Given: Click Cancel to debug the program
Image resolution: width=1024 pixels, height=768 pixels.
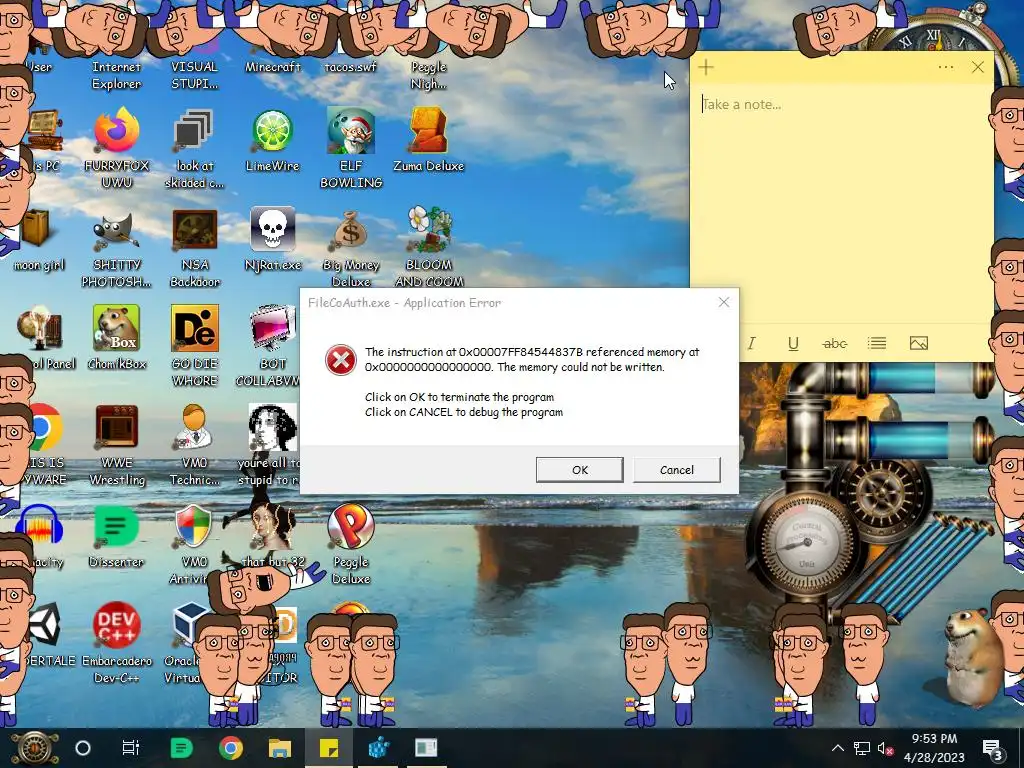Looking at the screenshot, I should click(677, 470).
